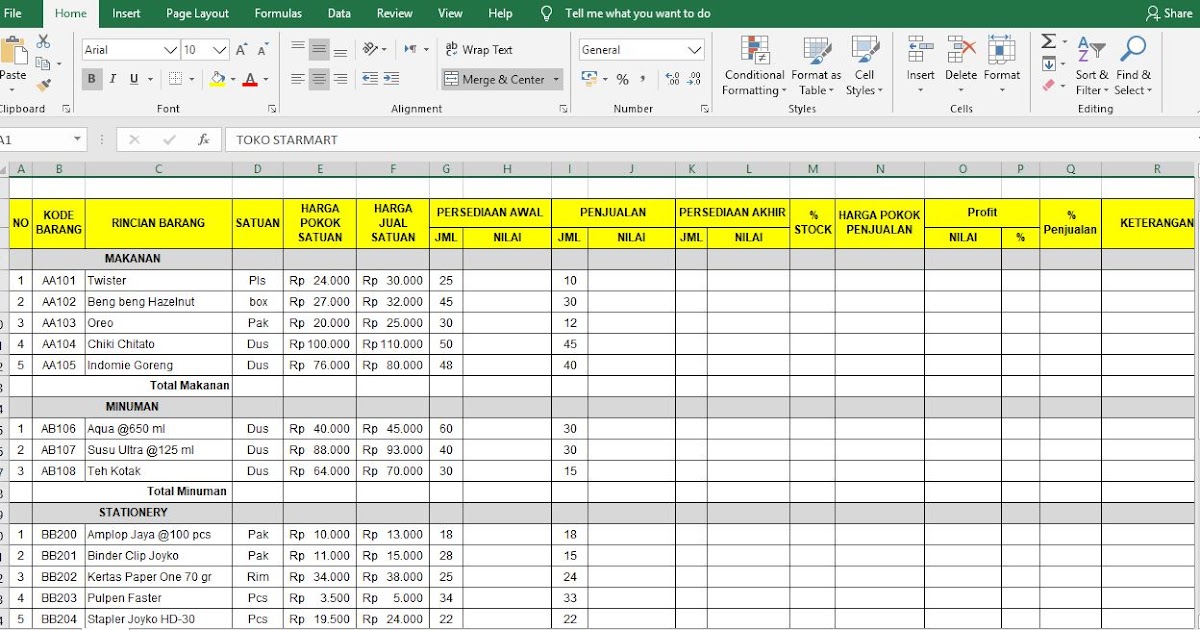Switch to the Page Layout tab
The width and height of the screenshot is (1200, 630).
197,13
